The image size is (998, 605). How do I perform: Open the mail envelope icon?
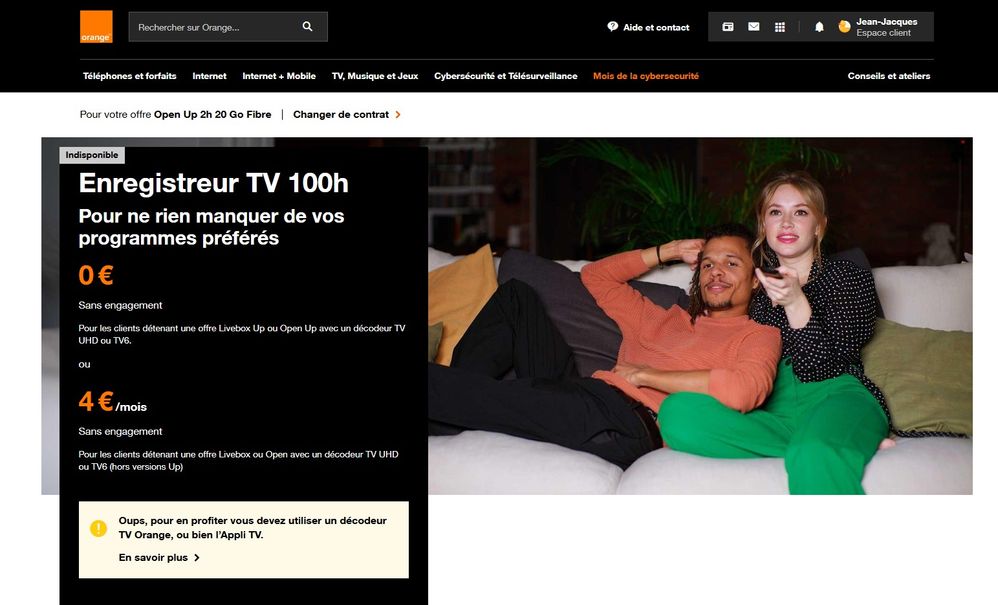tap(754, 27)
